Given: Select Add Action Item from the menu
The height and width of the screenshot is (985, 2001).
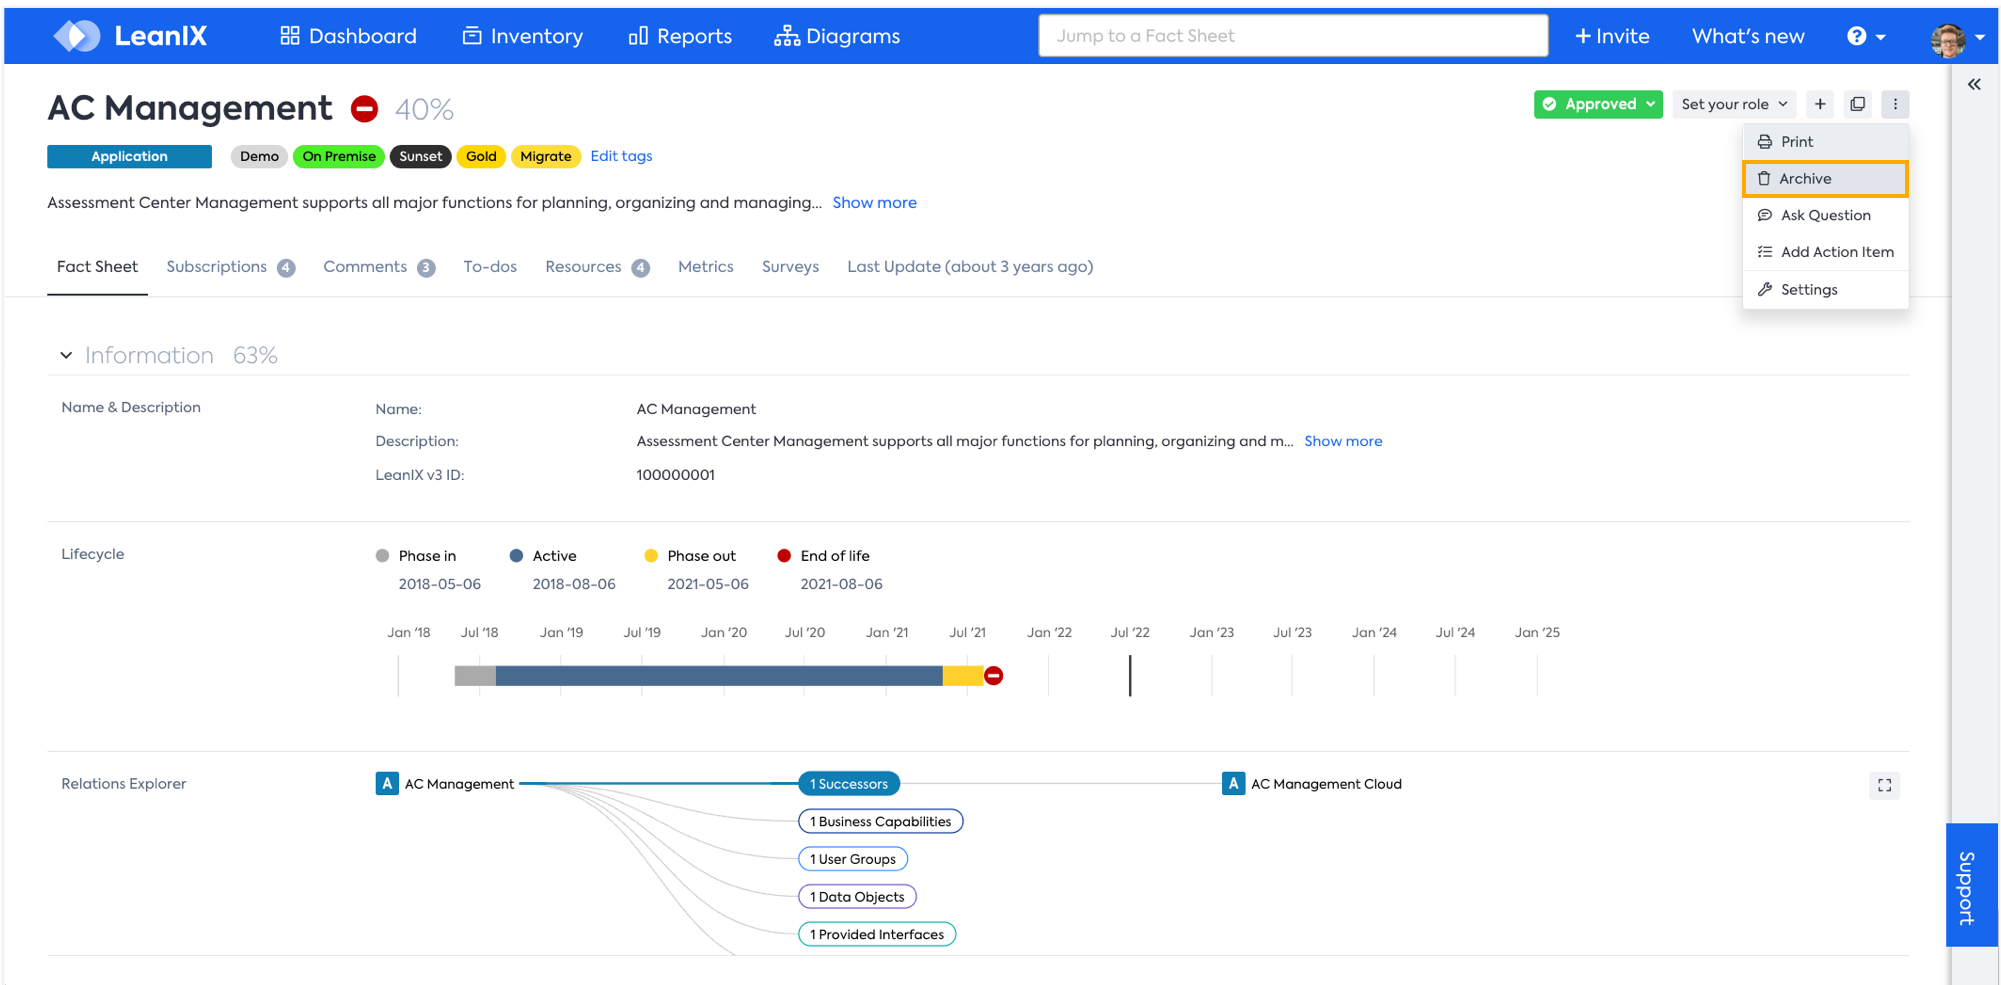Looking at the screenshot, I should 1826,252.
